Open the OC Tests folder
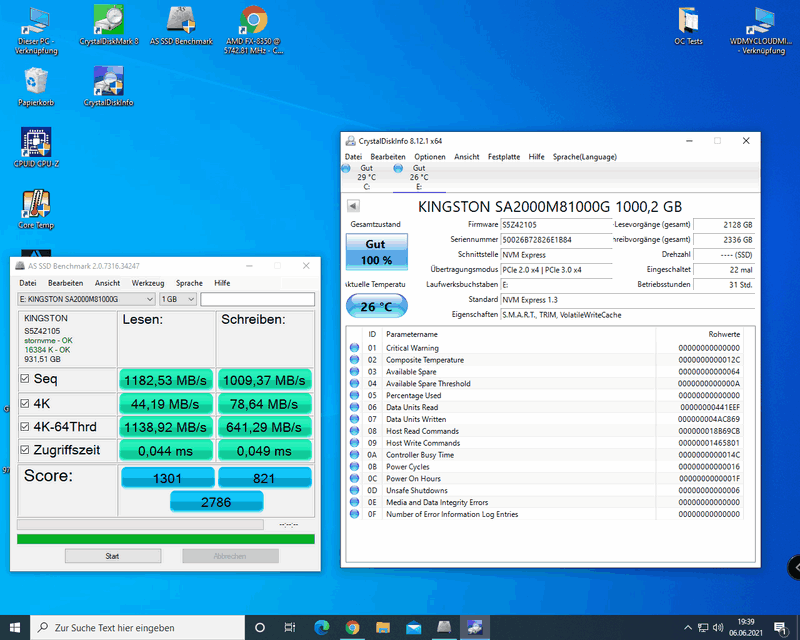Viewport: 800px width, 640px height. pyautogui.click(x=688, y=24)
